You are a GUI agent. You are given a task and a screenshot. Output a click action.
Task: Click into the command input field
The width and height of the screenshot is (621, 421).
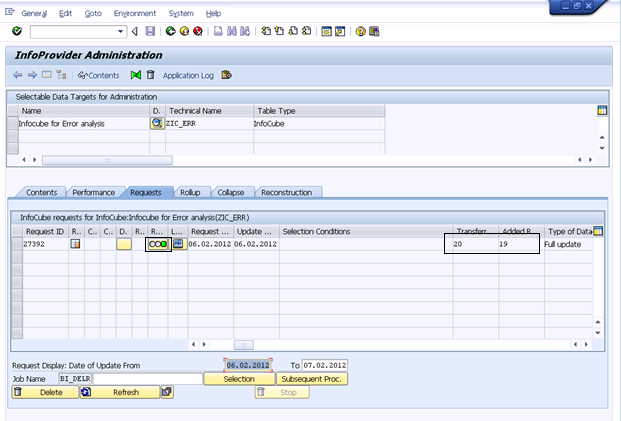(74, 31)
